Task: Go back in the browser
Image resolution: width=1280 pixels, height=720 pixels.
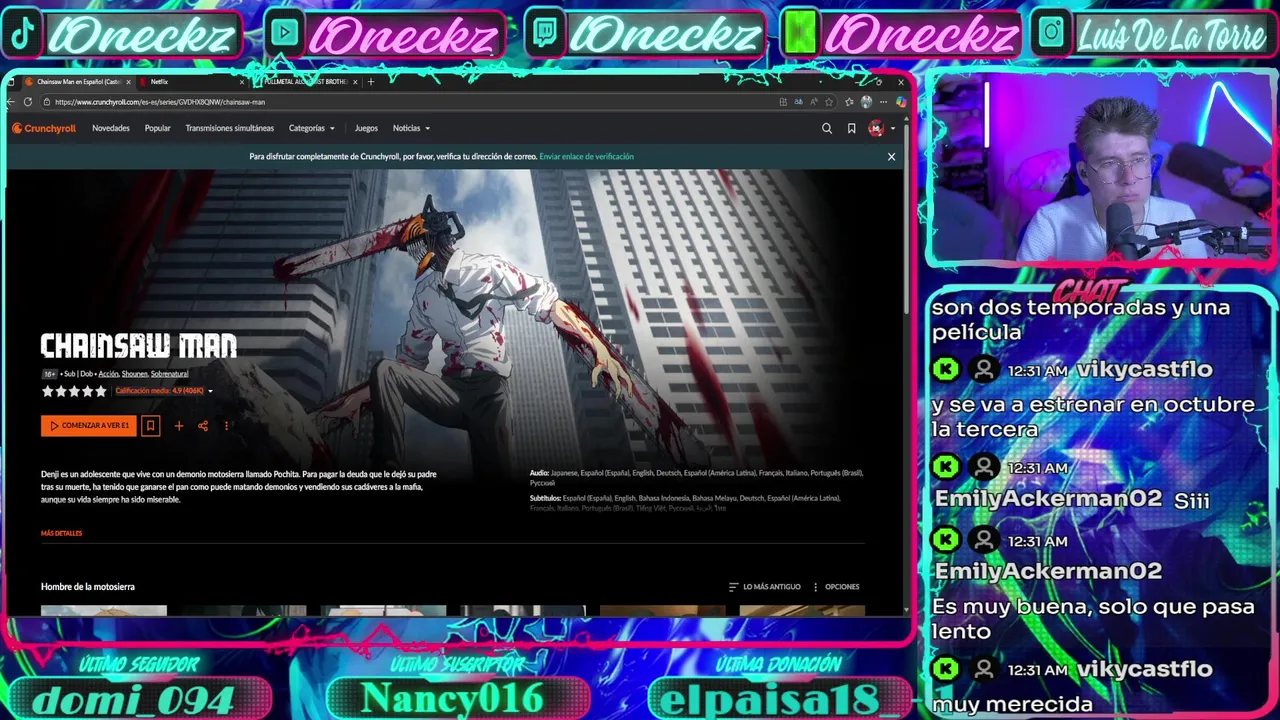Action: [x=12, y=102]
